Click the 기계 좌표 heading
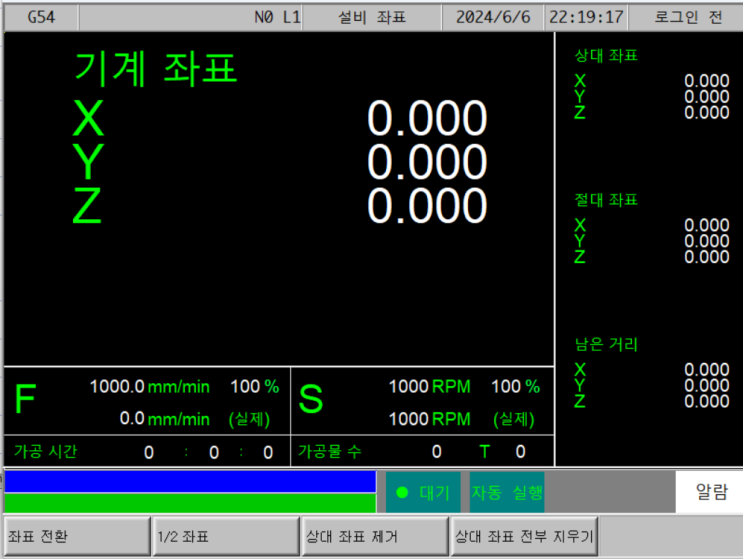Screen dimensions: 743x559 (x=155, y=69)
